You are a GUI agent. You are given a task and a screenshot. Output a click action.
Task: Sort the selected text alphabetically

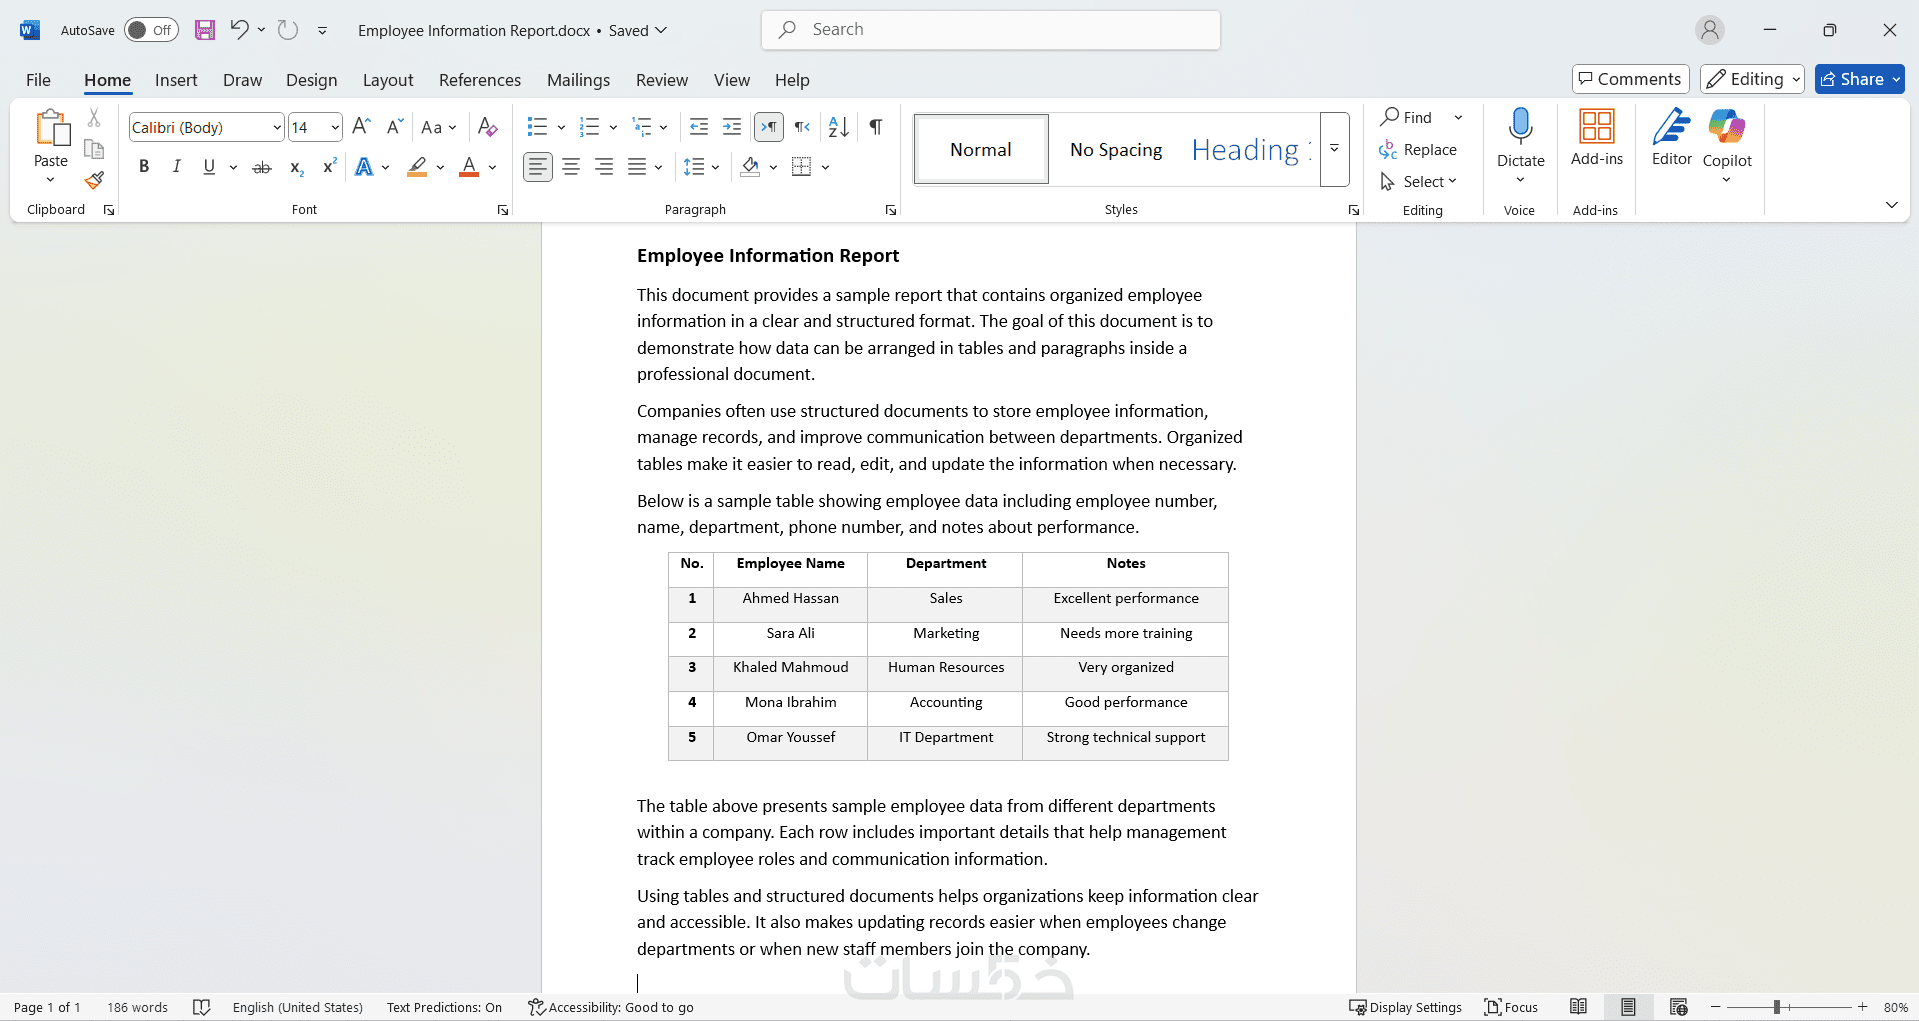click(x=839, y=127)
